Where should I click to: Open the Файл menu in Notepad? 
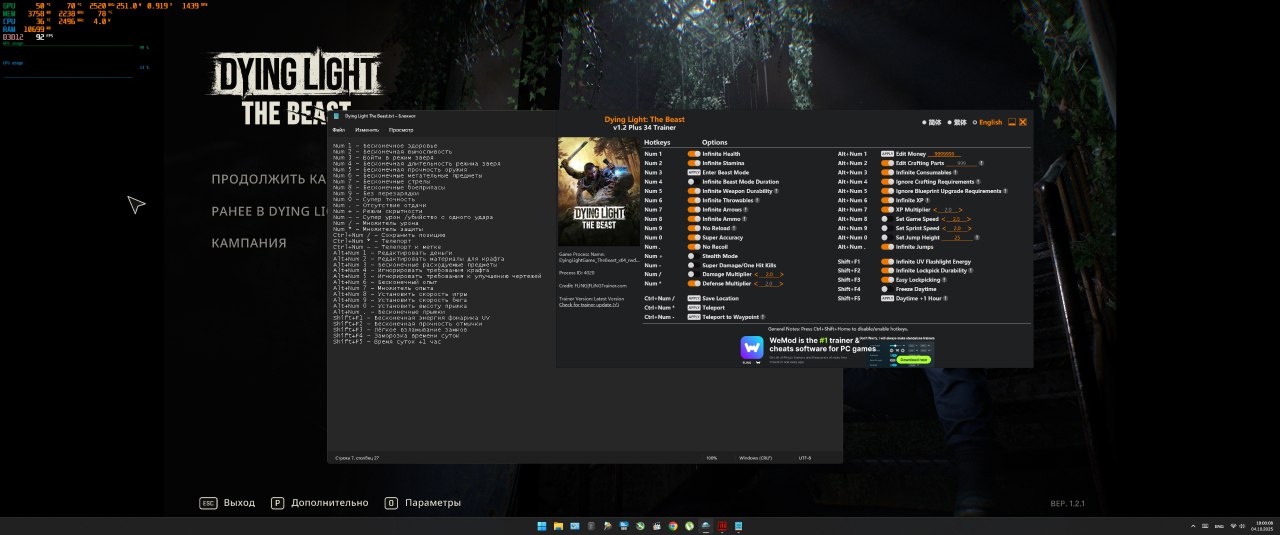click(x=339, y=130)
